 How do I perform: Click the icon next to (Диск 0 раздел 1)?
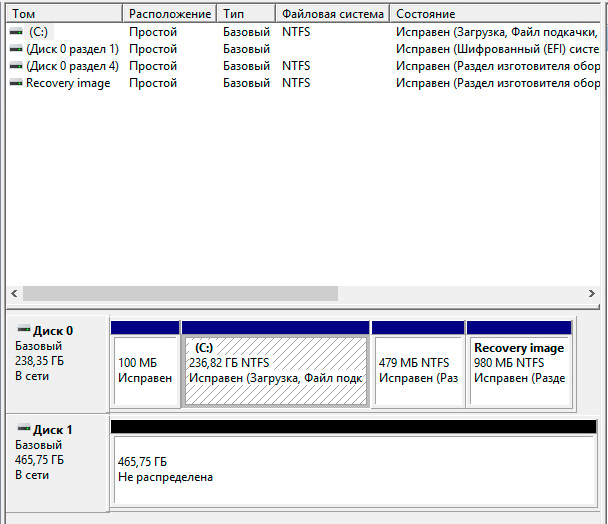click(16, 49)
